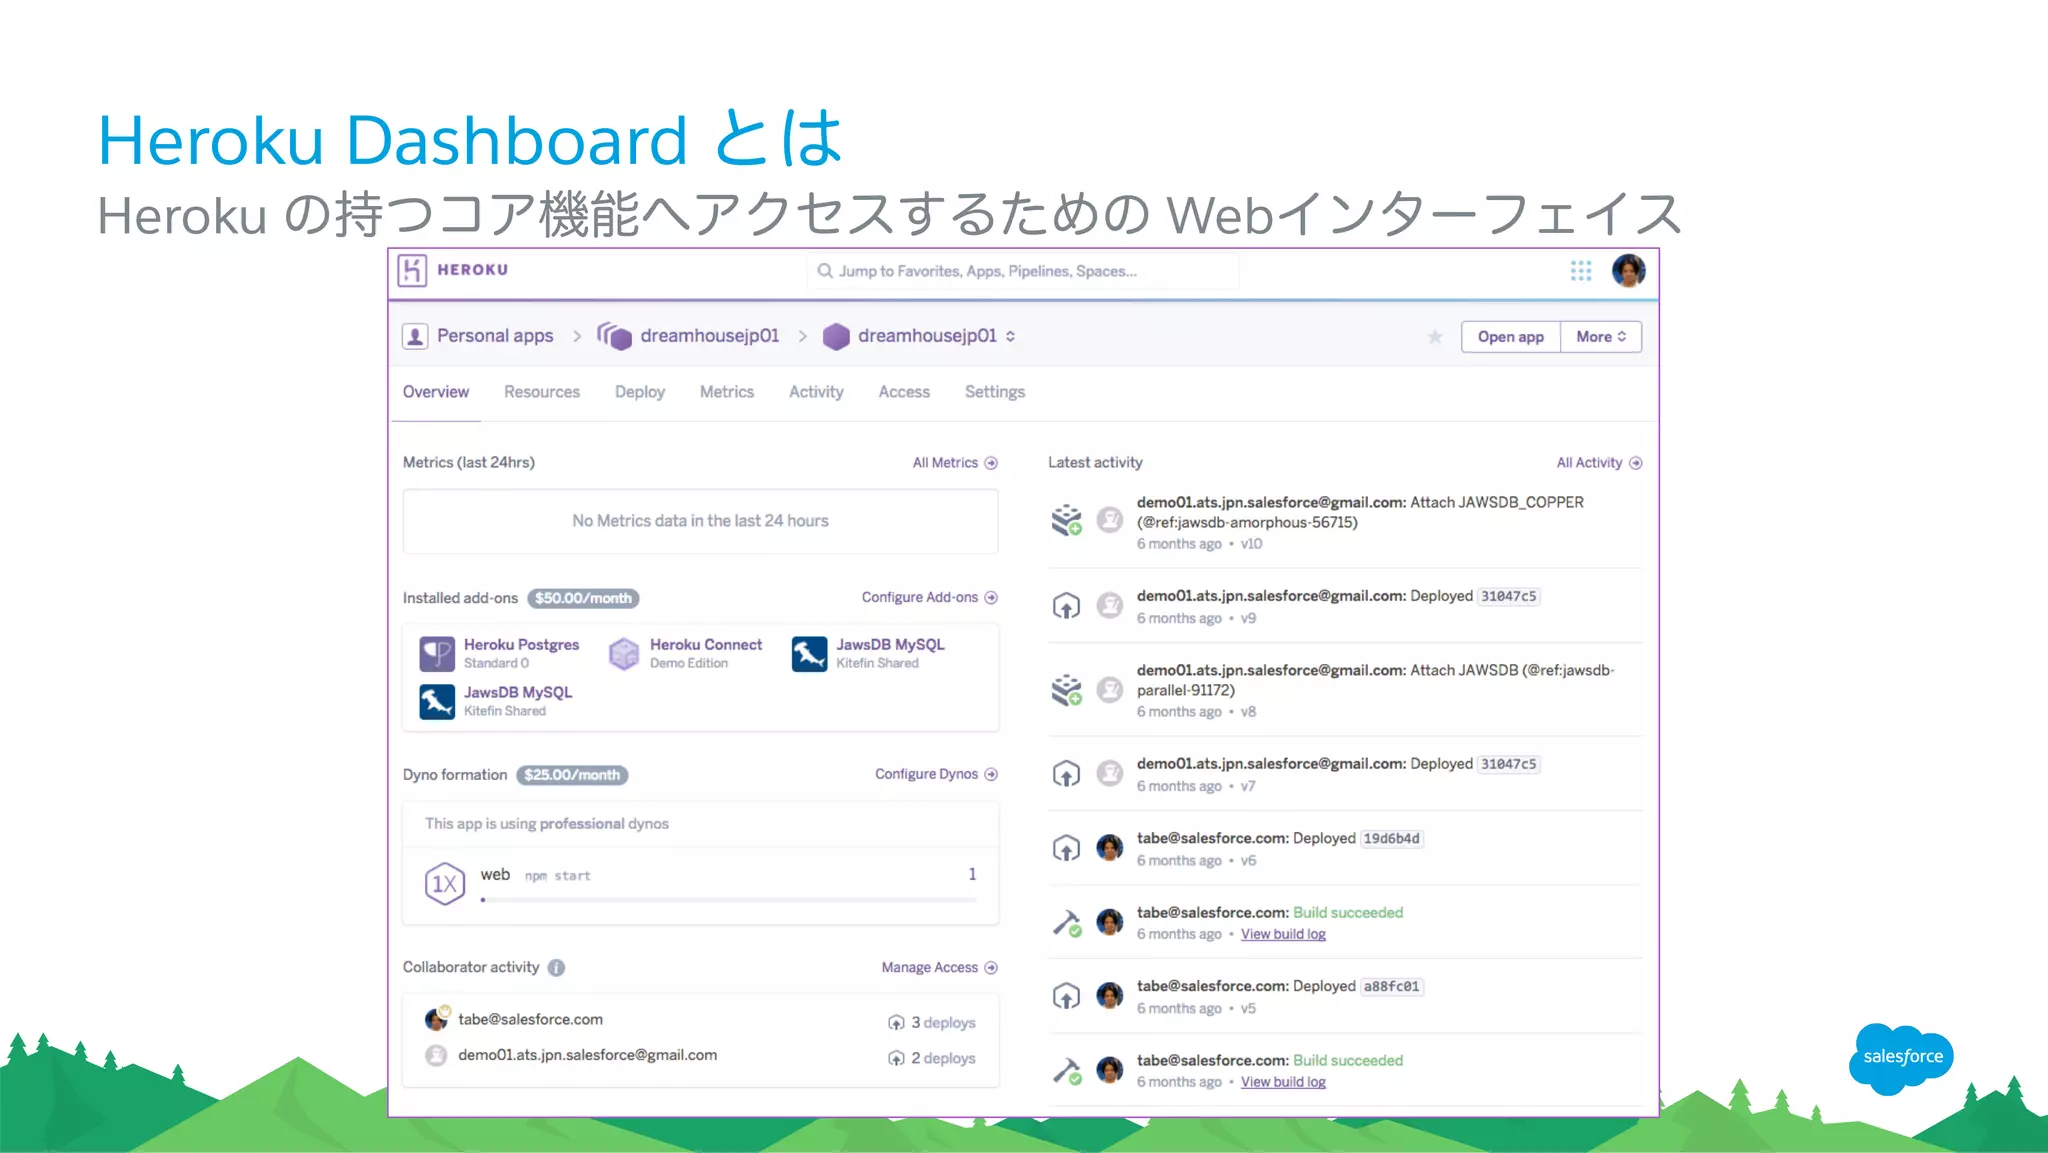Click the JawsDB MySQL icon beside Heroku Connect
Viewport: 2048px width, 1153px height.
click(810, 654)
